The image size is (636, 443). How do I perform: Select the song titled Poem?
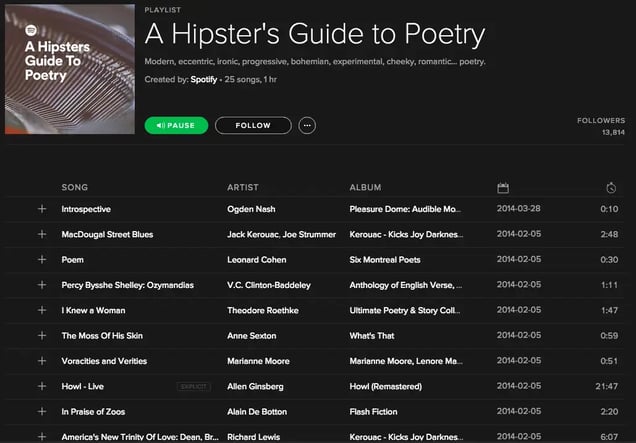coord(73,260)
